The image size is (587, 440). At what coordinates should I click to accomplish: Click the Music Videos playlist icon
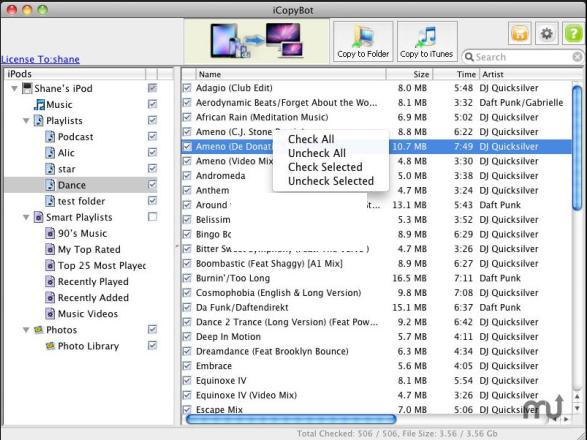pyautogui.click(x=50, y=314)
